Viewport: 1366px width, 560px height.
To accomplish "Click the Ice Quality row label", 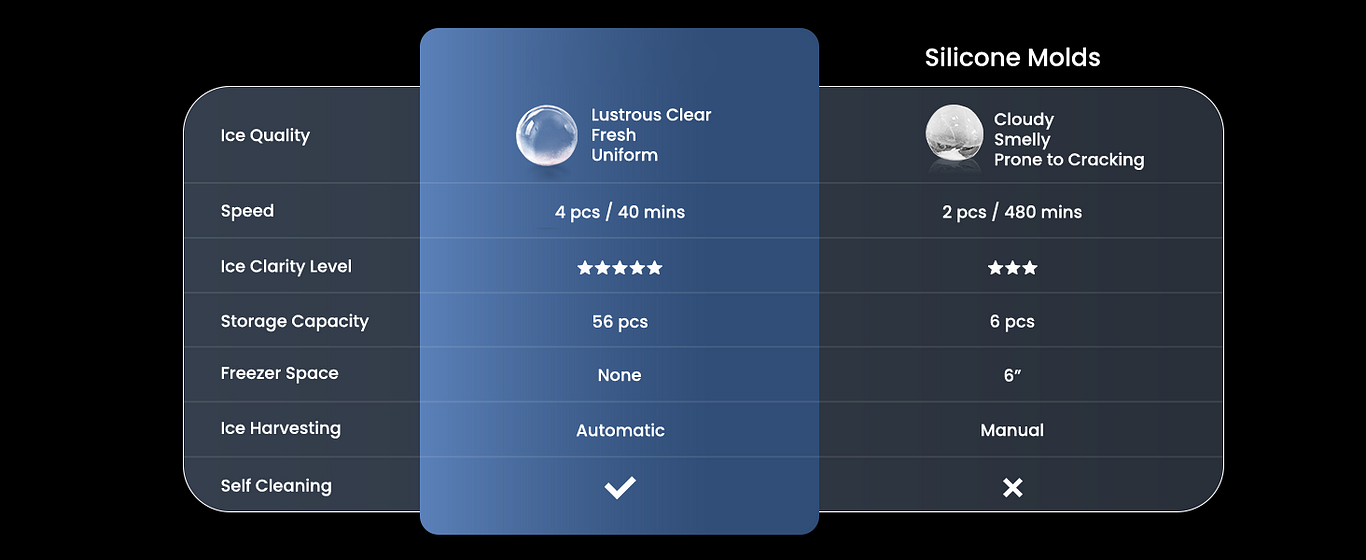I will (265, 136).
